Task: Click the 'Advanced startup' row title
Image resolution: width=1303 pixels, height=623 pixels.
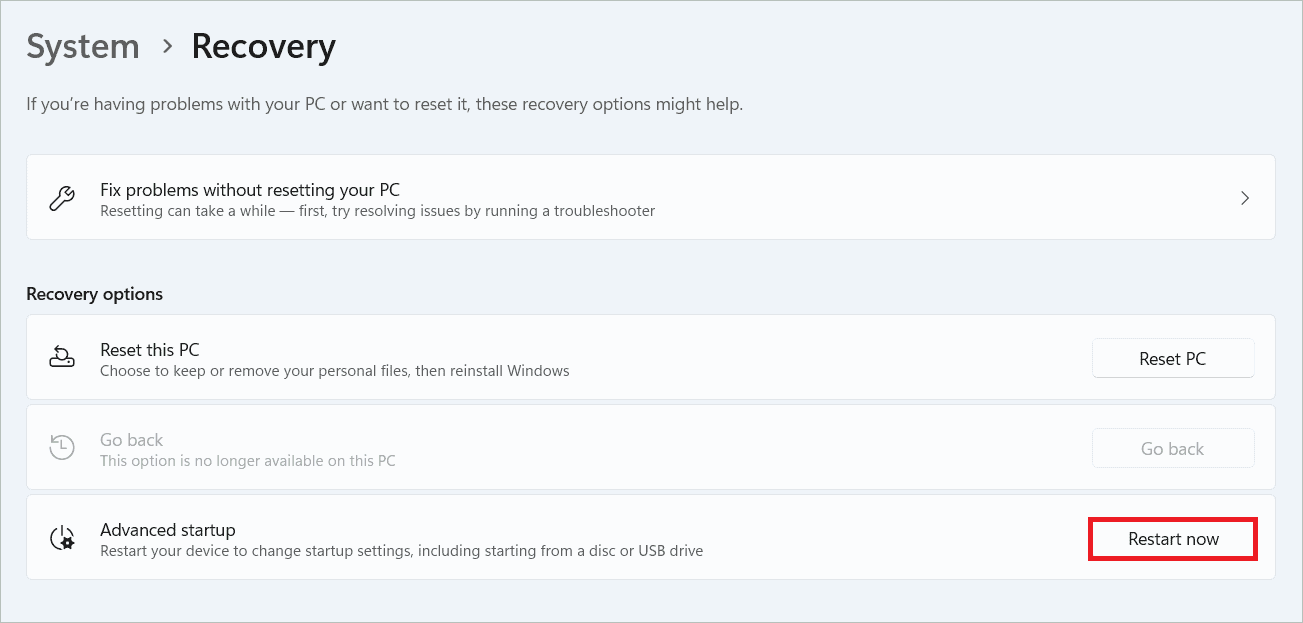Action: (x=168, y=530)
